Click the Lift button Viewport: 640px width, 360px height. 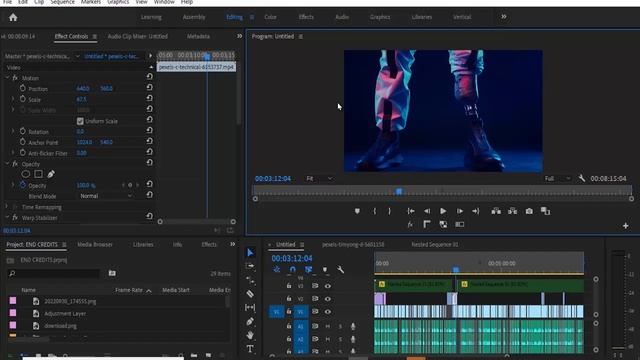(x=496, y=211)
